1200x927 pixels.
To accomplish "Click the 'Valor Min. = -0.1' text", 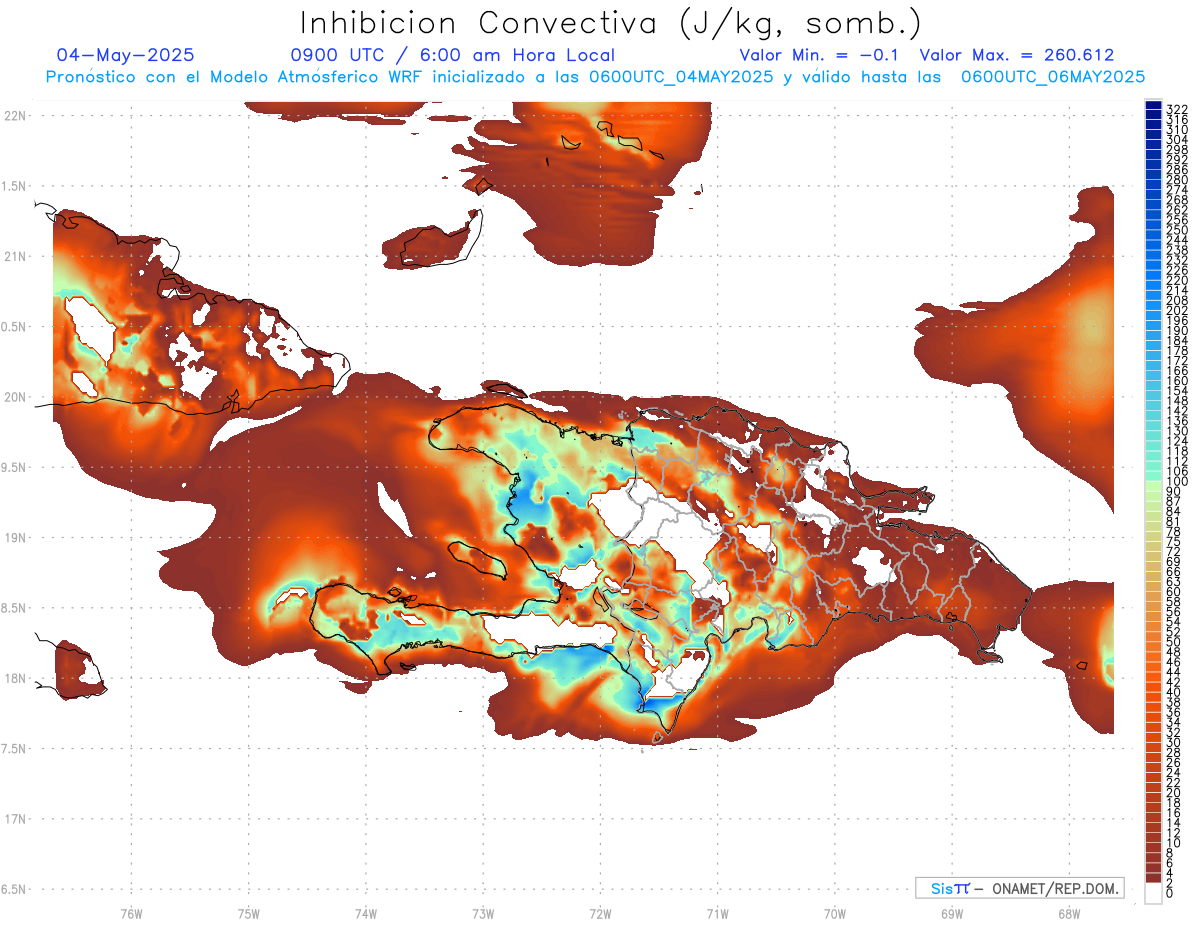I will coord(819,55).
